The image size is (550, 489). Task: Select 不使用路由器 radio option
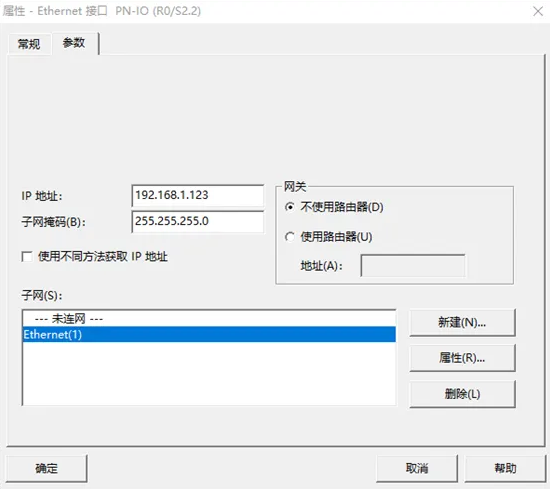click(x=290, y=207)
